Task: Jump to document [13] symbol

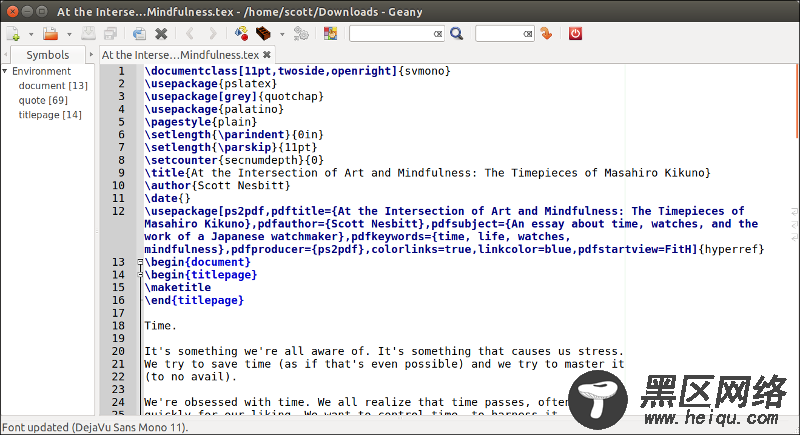Action: coord(53,86)
